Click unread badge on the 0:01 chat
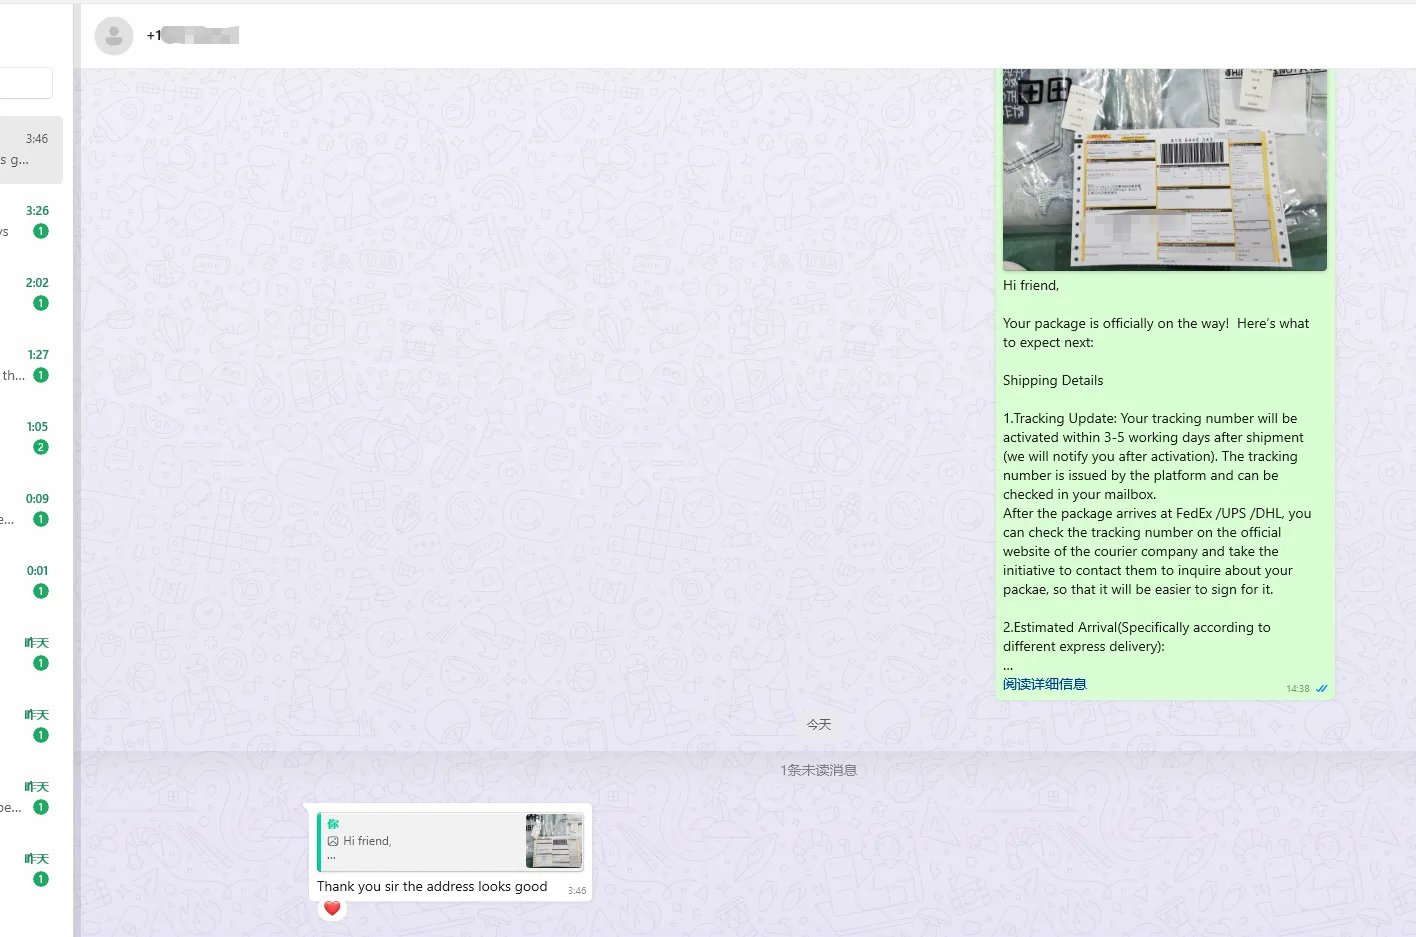 click(41, 591)
